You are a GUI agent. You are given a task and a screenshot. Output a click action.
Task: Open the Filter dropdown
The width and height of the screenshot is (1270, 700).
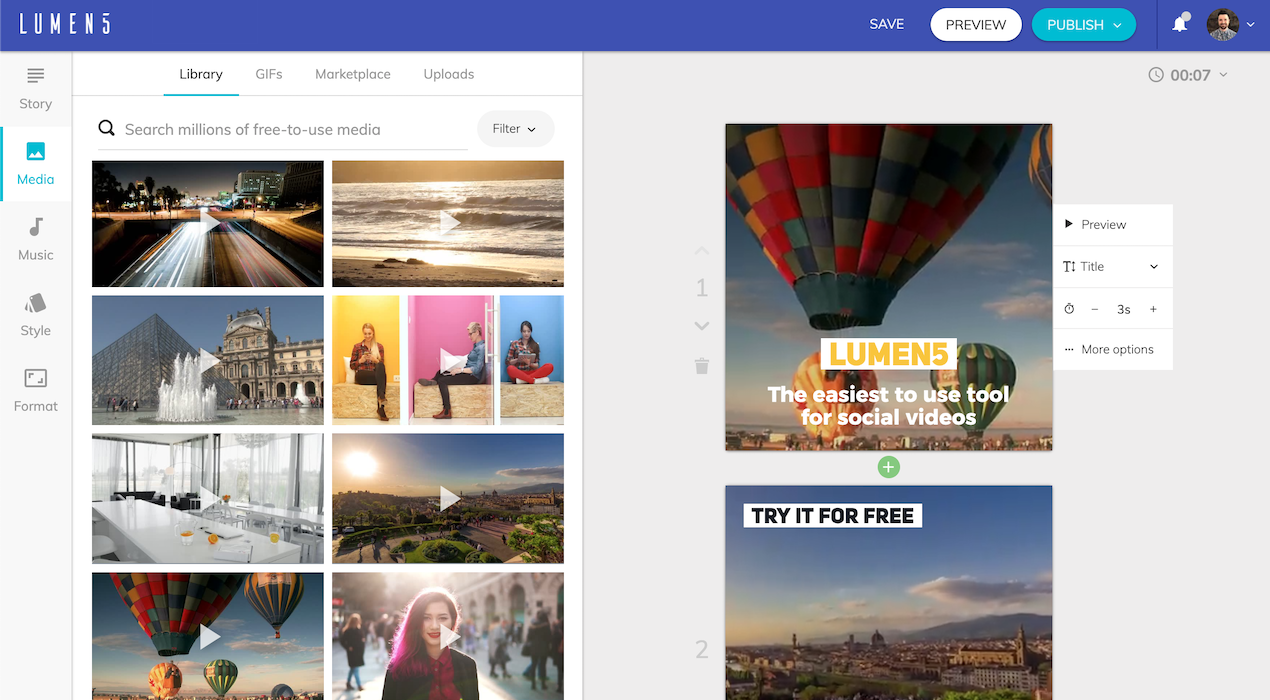[515, 129]
